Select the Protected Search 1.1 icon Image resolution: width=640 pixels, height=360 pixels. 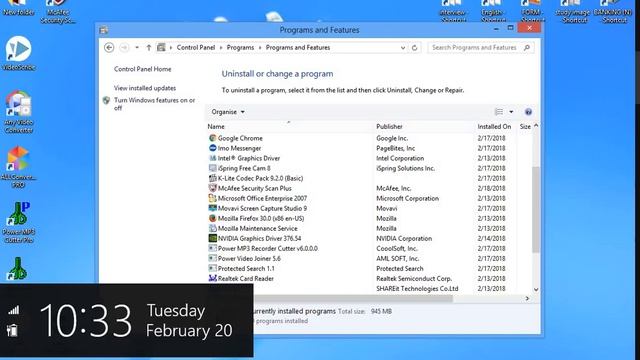point(212,268)
